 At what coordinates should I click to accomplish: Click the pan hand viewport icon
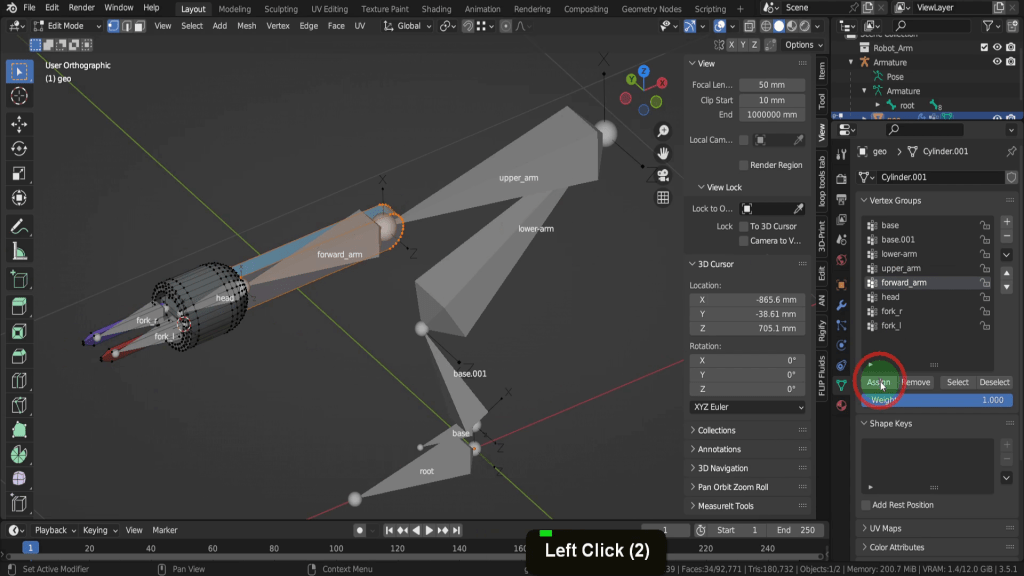[663, 153]
